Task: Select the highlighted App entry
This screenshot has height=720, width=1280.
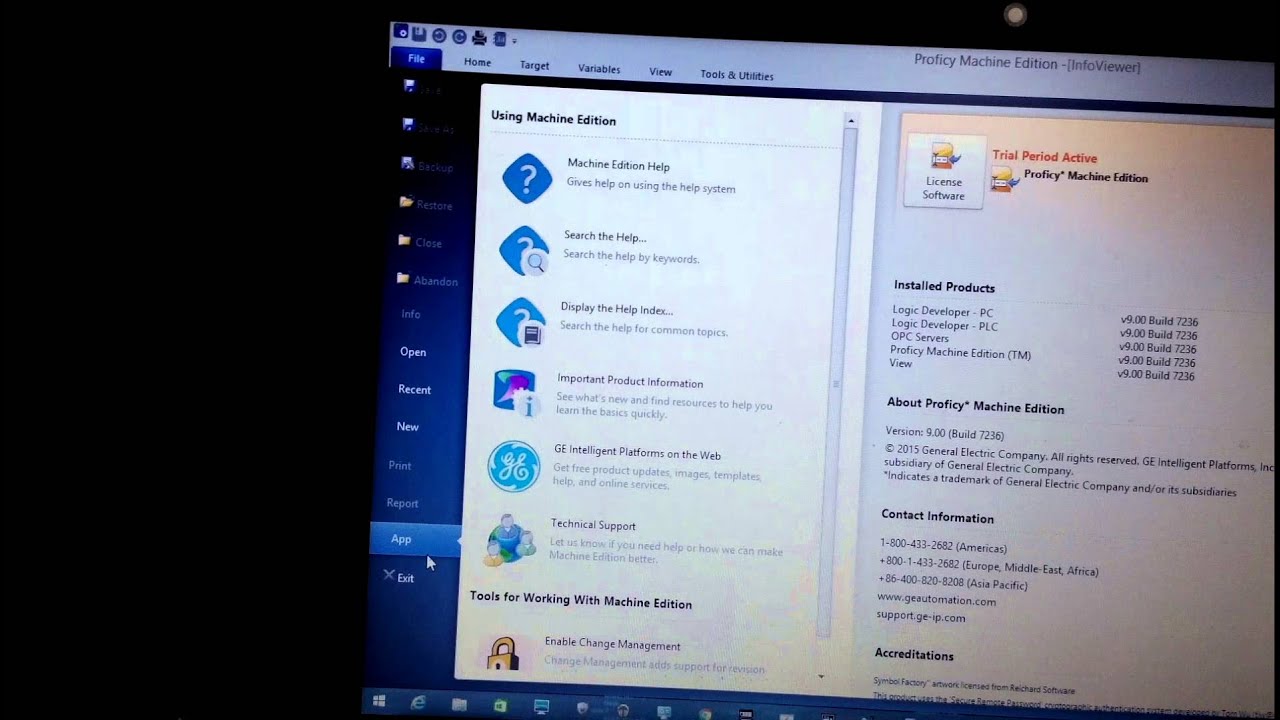Action: (415, 539)
